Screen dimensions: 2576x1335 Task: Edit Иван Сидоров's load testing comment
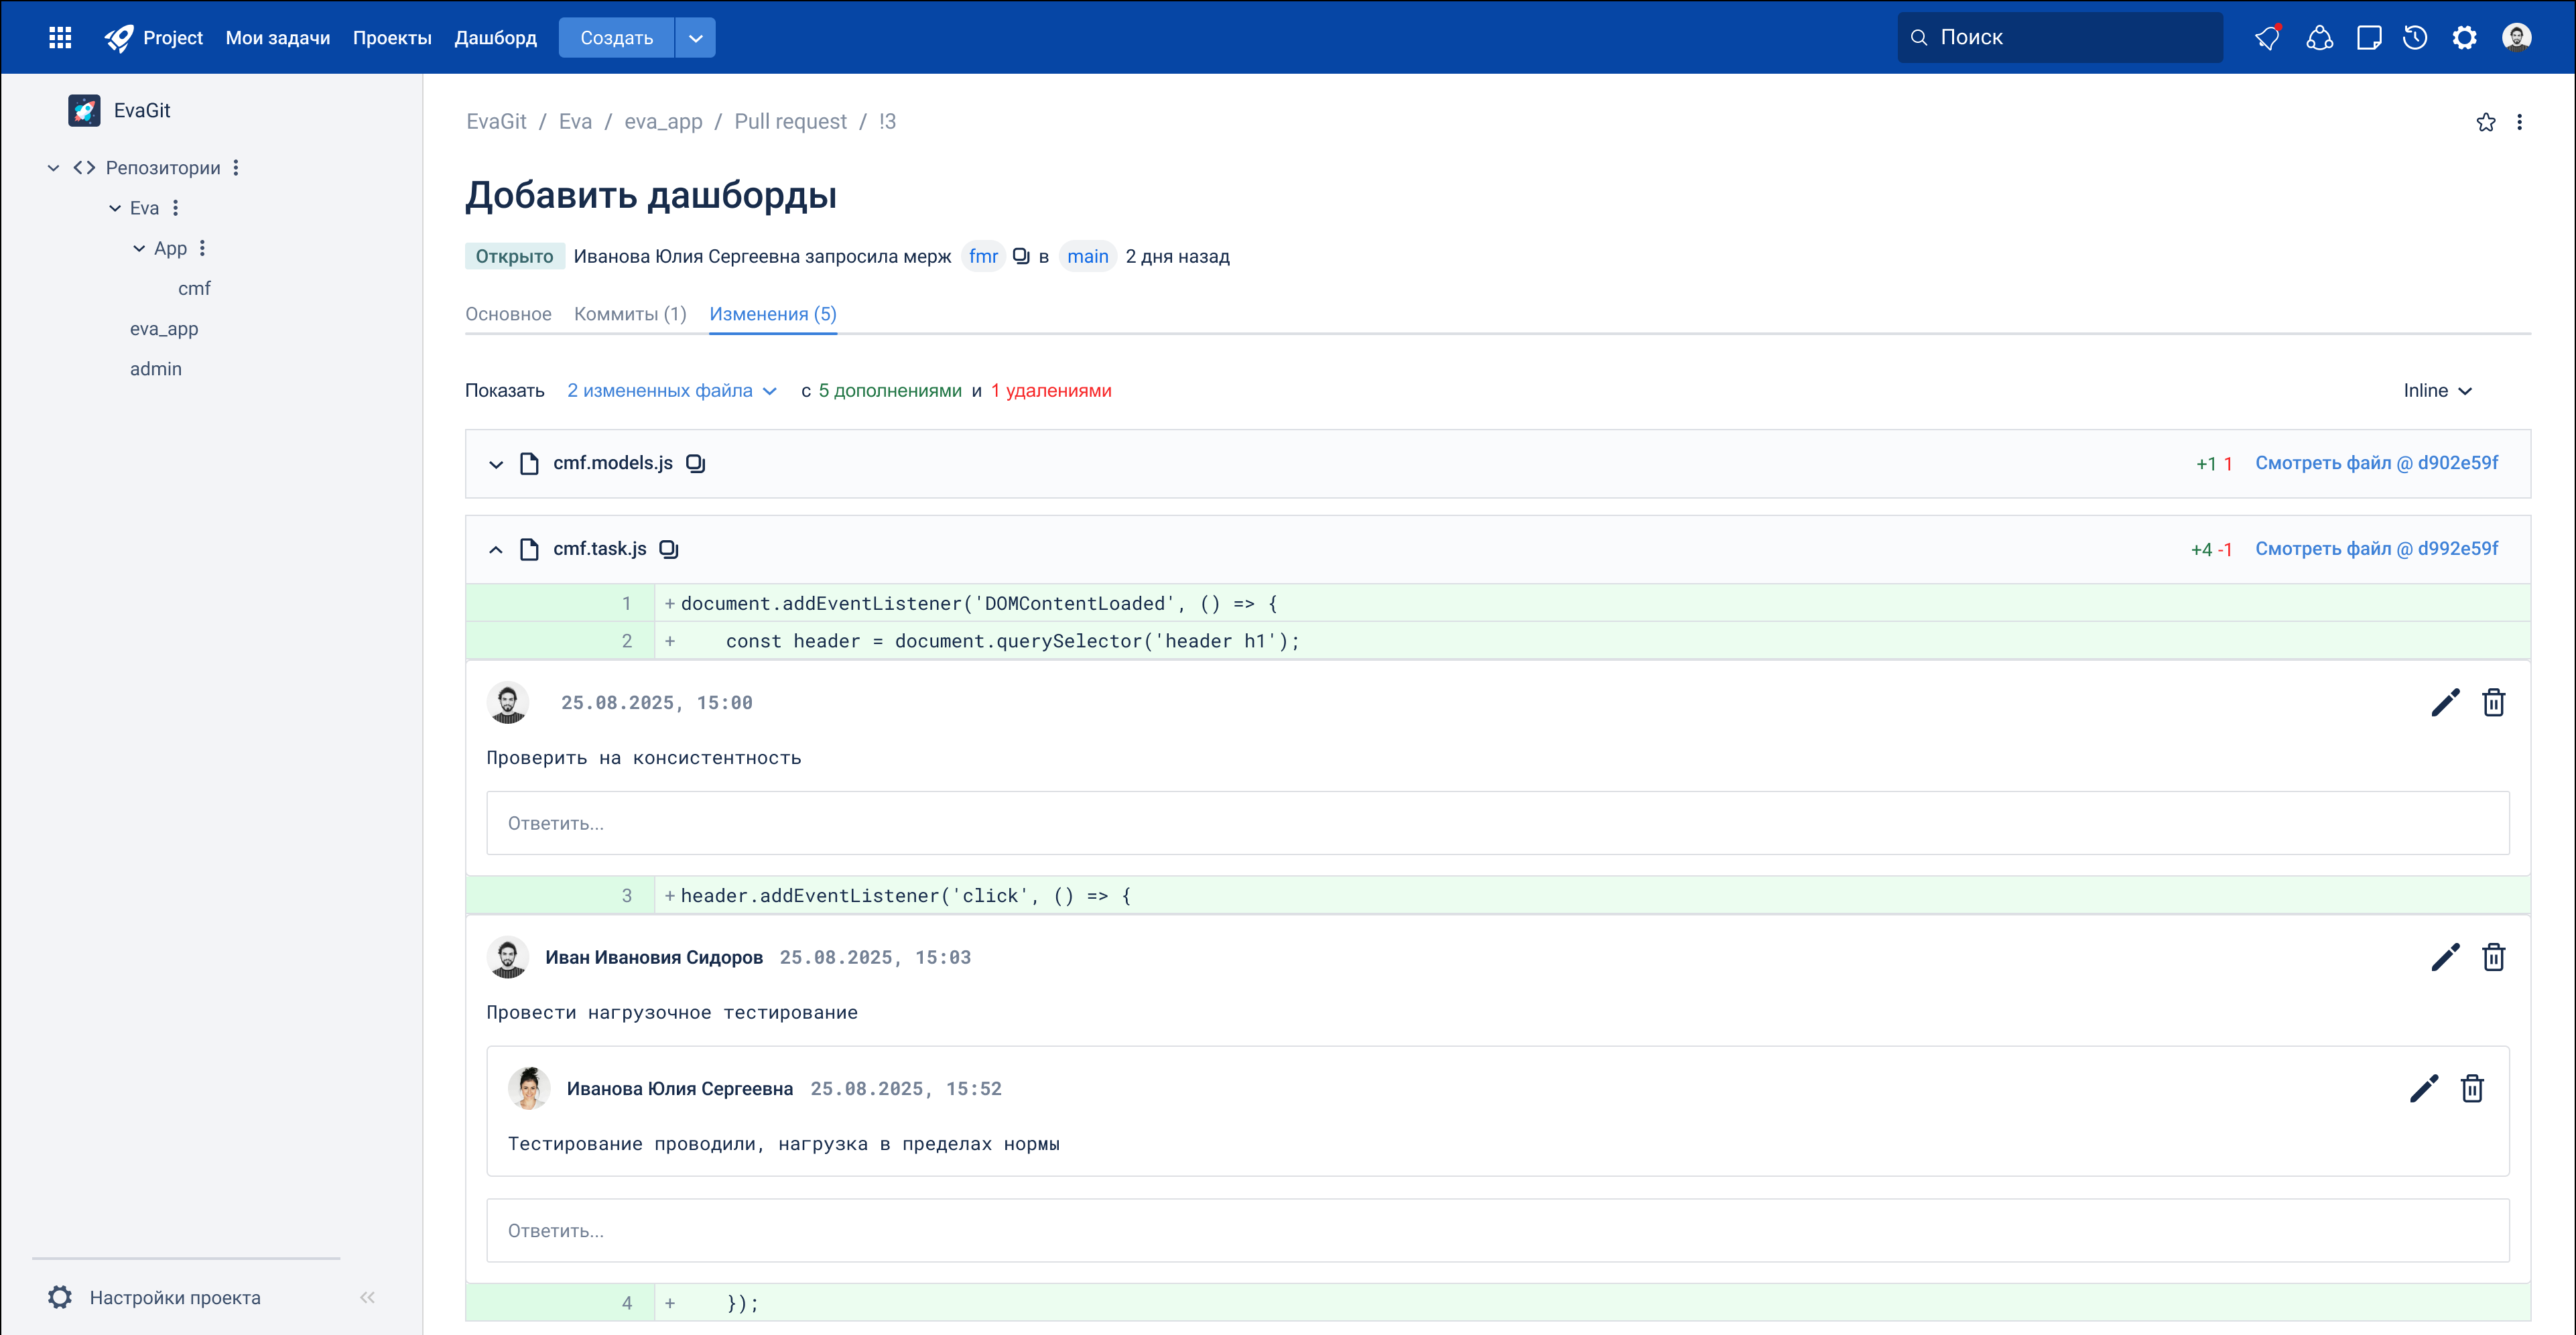[2445, 957]
